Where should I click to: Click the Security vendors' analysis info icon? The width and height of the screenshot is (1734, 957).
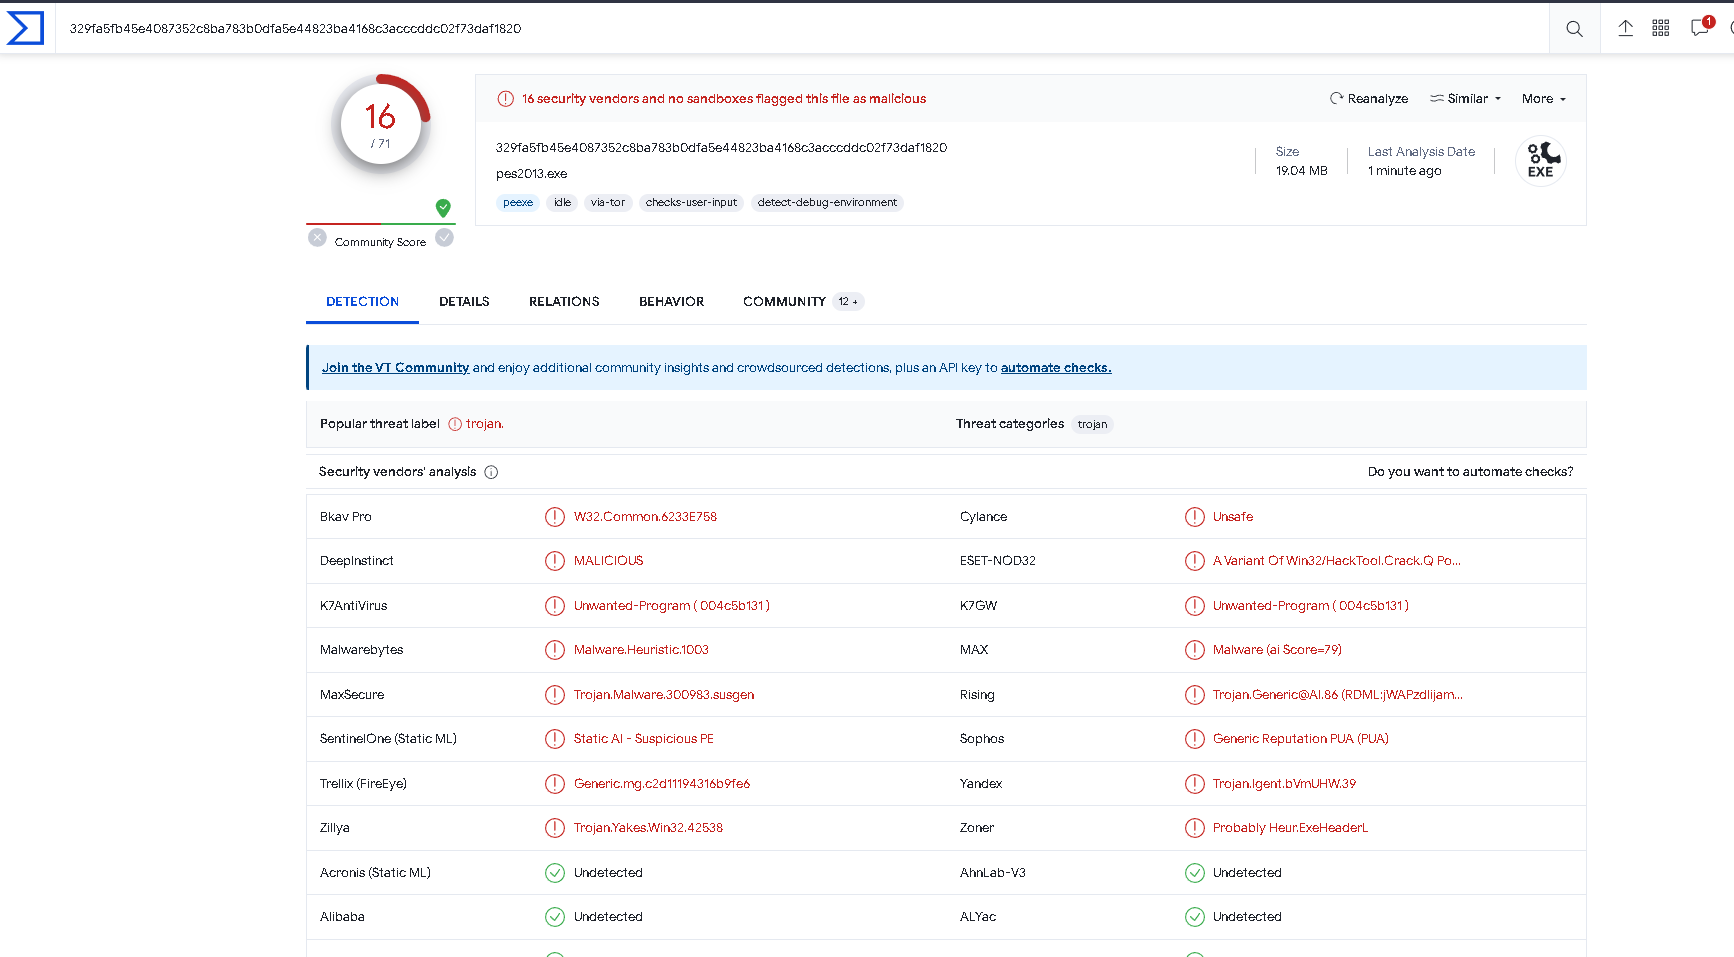coord(491,472)
